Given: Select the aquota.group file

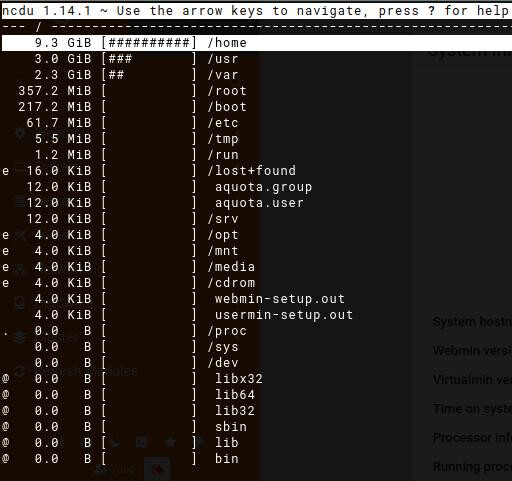Looking at the screenshot, I should (x=263, y=187).
